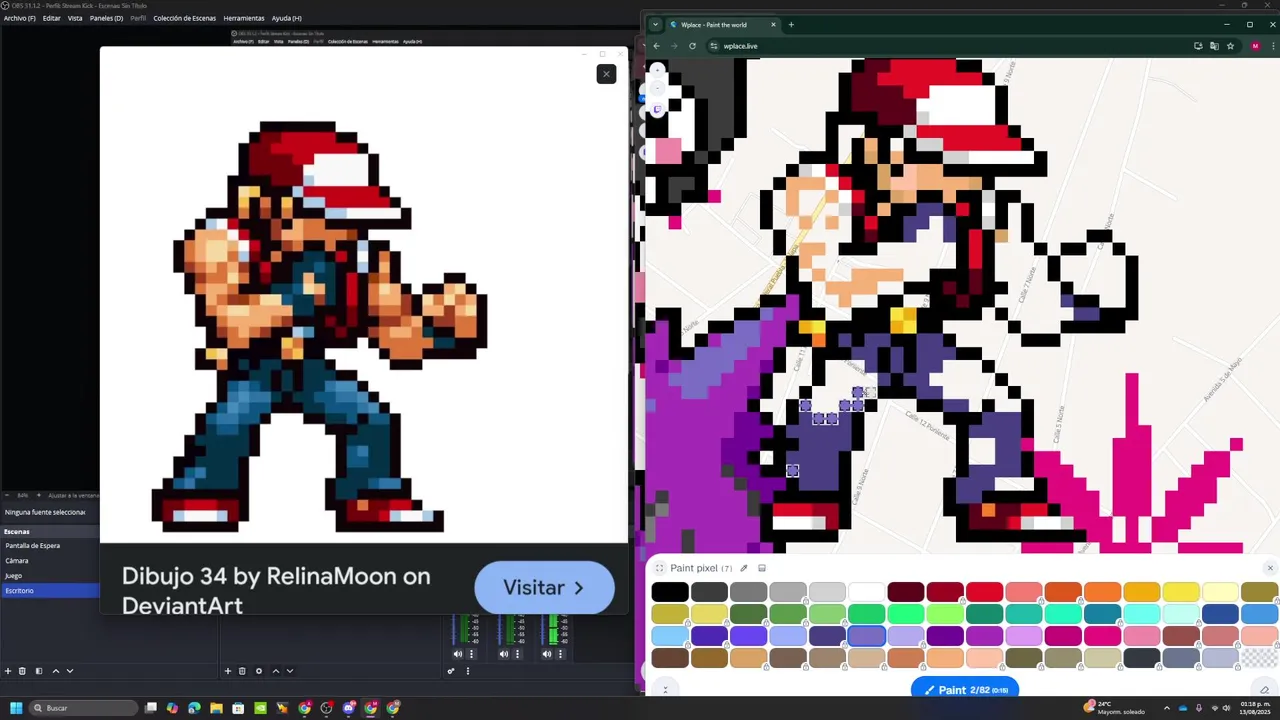Select the eraser tool in Wplace
The height and width of the screenshot is (720, 1280).
[1264, 689]
